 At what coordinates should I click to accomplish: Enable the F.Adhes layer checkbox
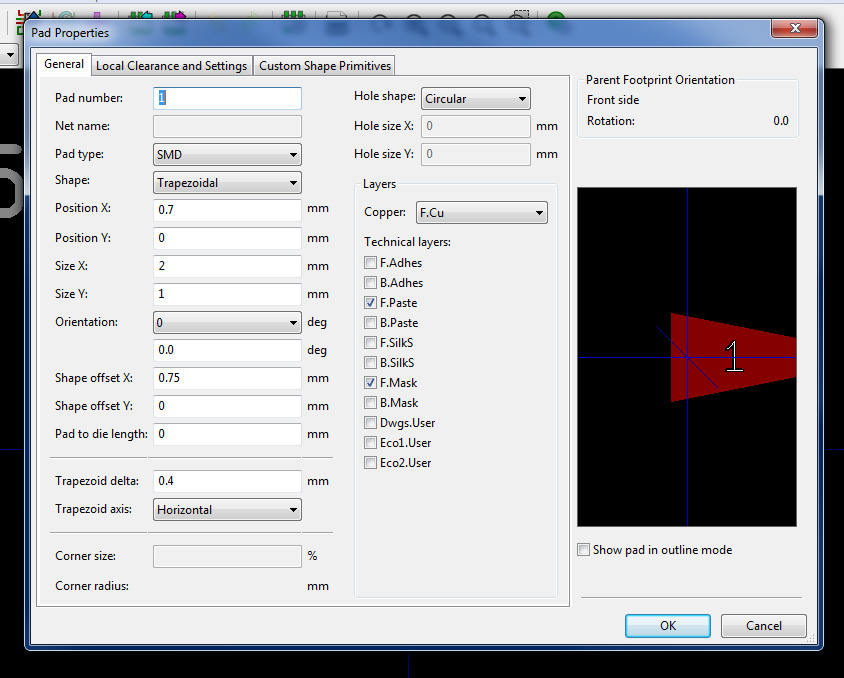(x=370, y=263)
